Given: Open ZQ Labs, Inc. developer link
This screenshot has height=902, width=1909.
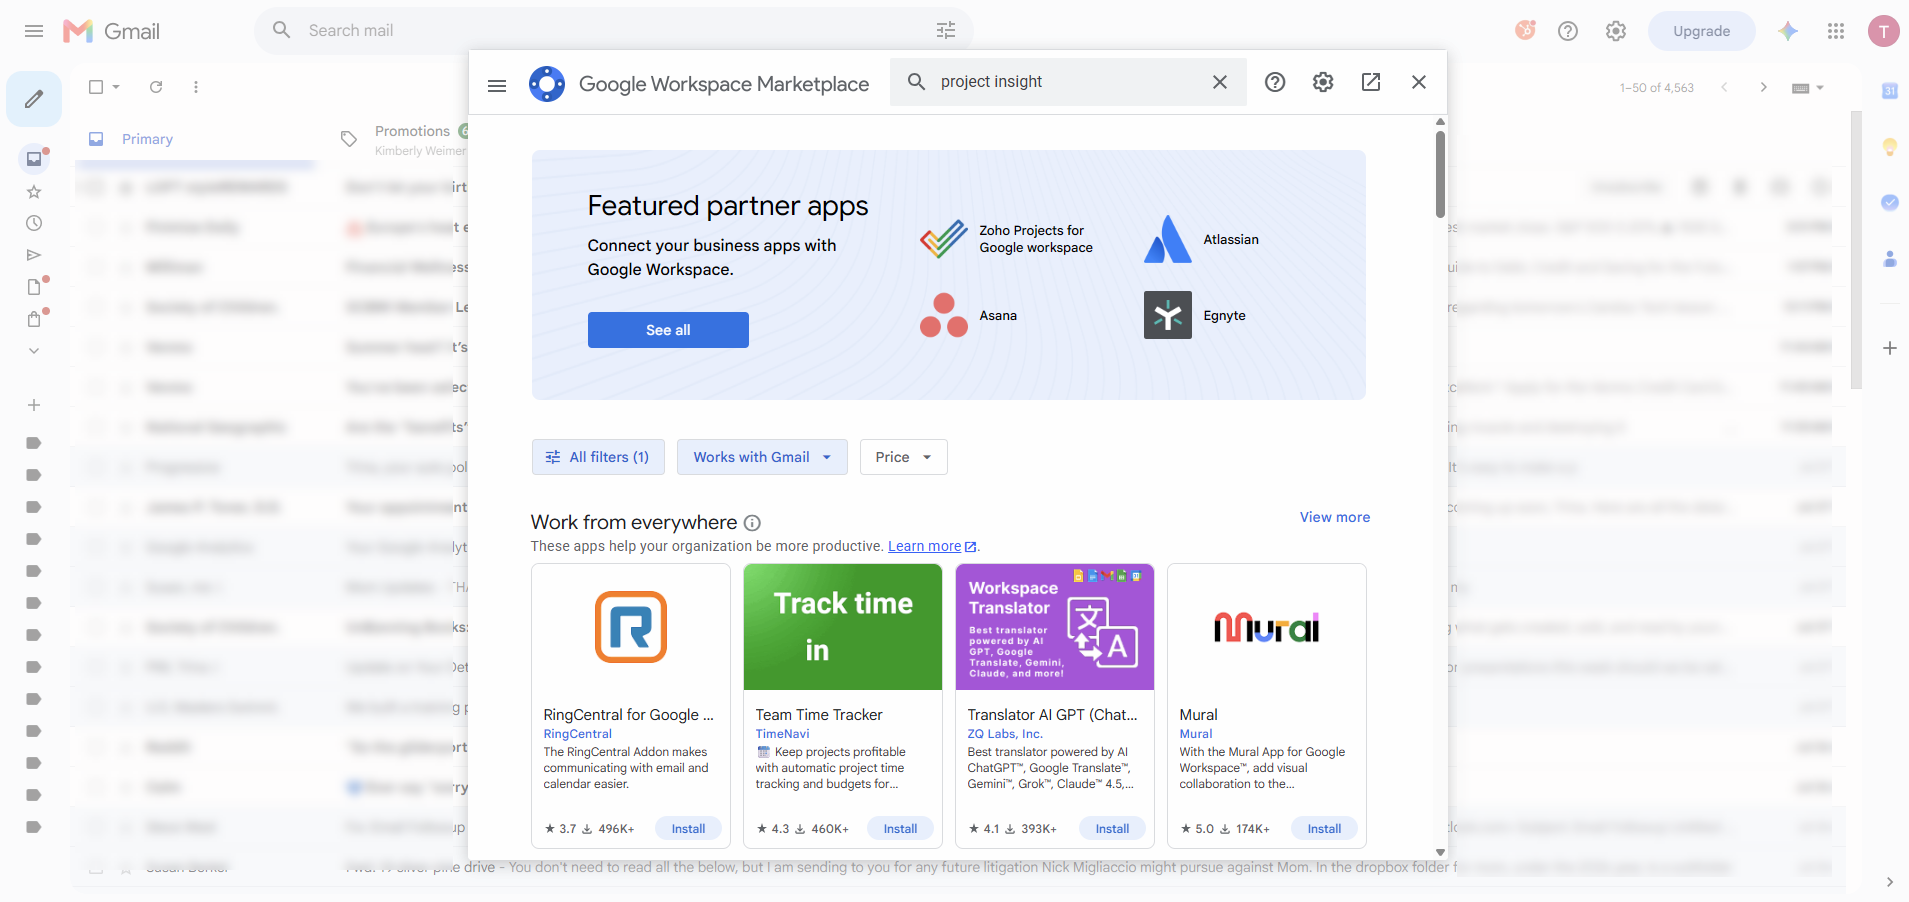Looking at the screenshot, I should click(1005, 734).
